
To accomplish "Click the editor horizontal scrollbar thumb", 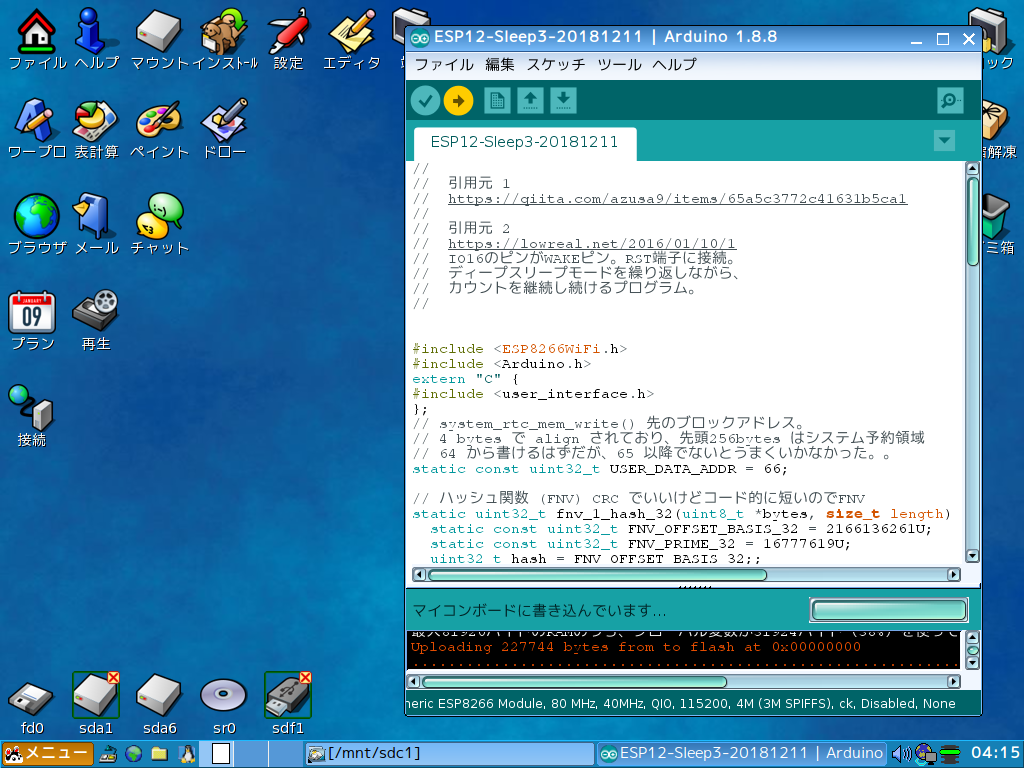I will pos(597,575).
